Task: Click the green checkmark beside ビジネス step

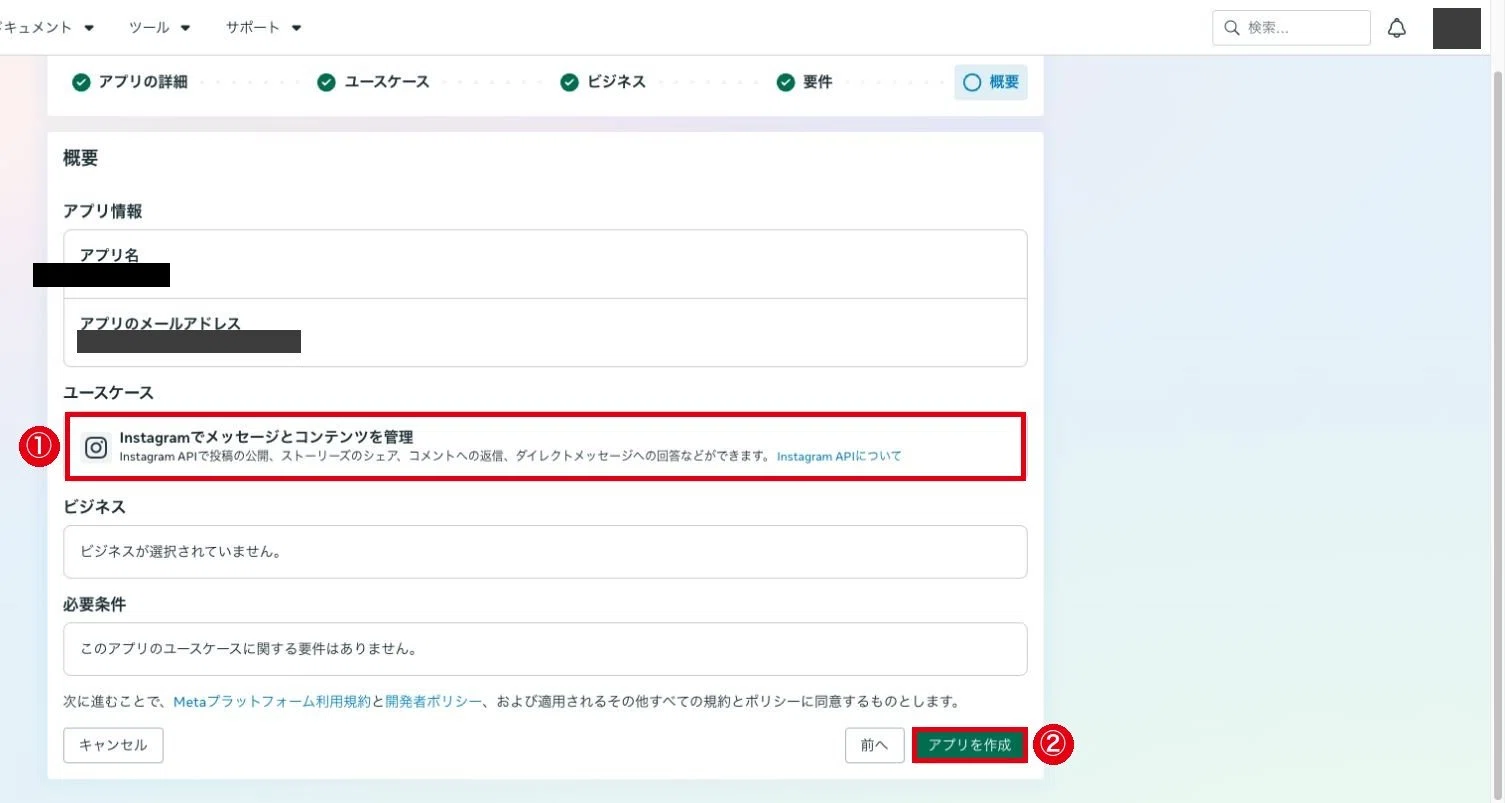Action: click(x=569, y=82)
